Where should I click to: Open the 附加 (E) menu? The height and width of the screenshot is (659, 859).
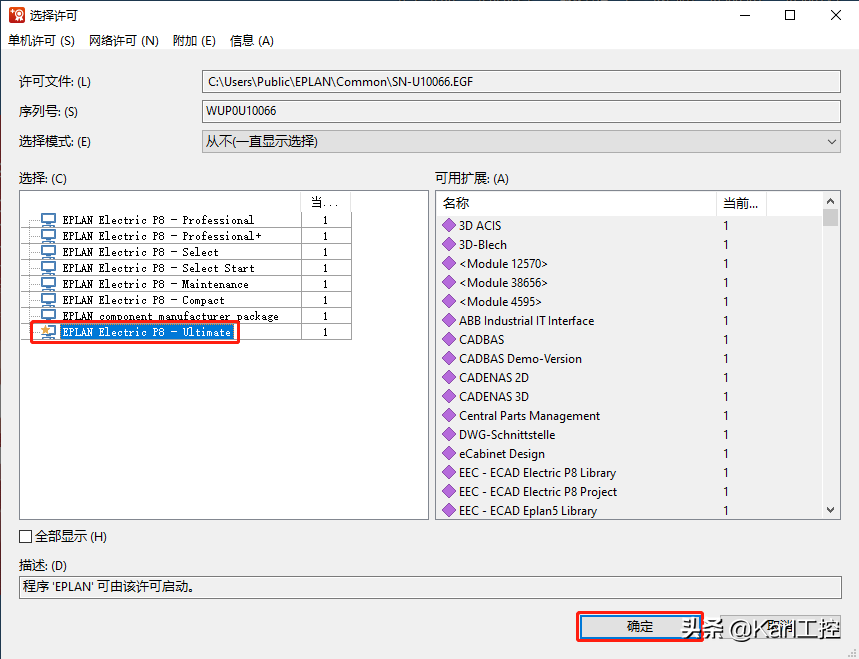(194, 41)
